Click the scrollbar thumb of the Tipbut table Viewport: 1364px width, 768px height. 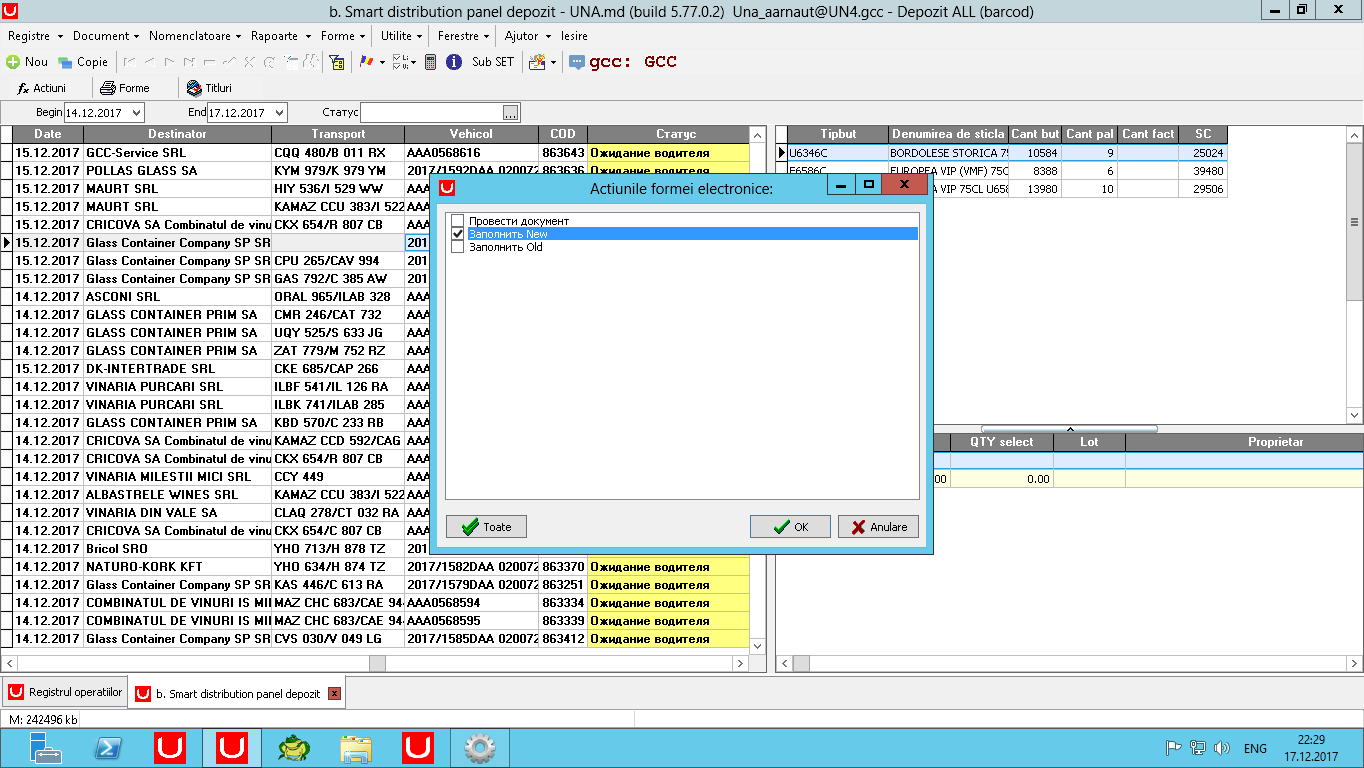point(1355,223)
